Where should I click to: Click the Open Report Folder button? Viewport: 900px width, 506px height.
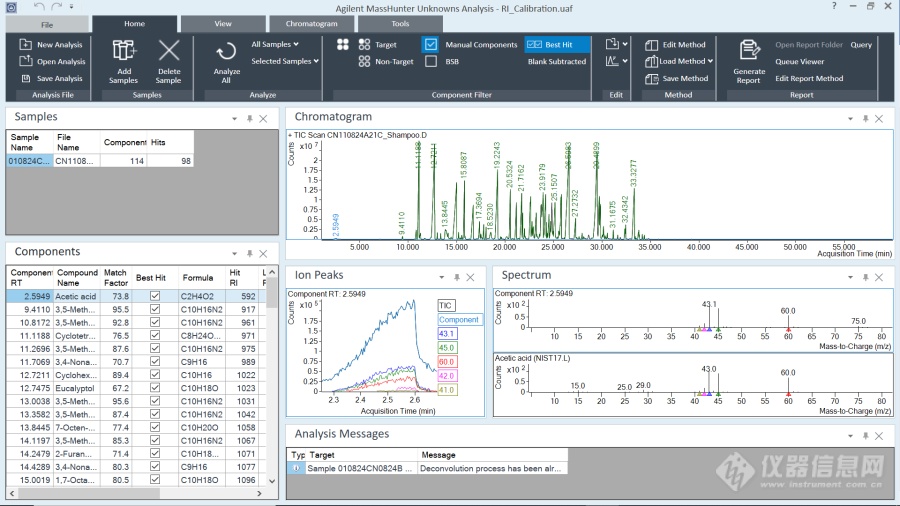coord(809,45)
